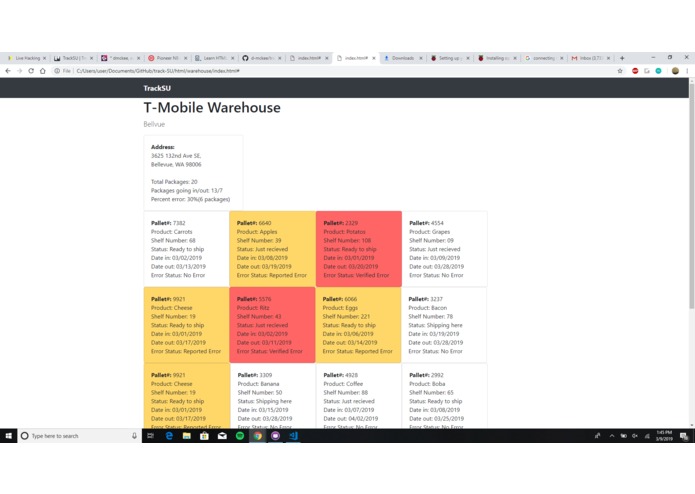Click the address bar URL field
Image resolution: width=695 pixels, height=494 pixels.
pyautogui.click(x=332, y=71)
